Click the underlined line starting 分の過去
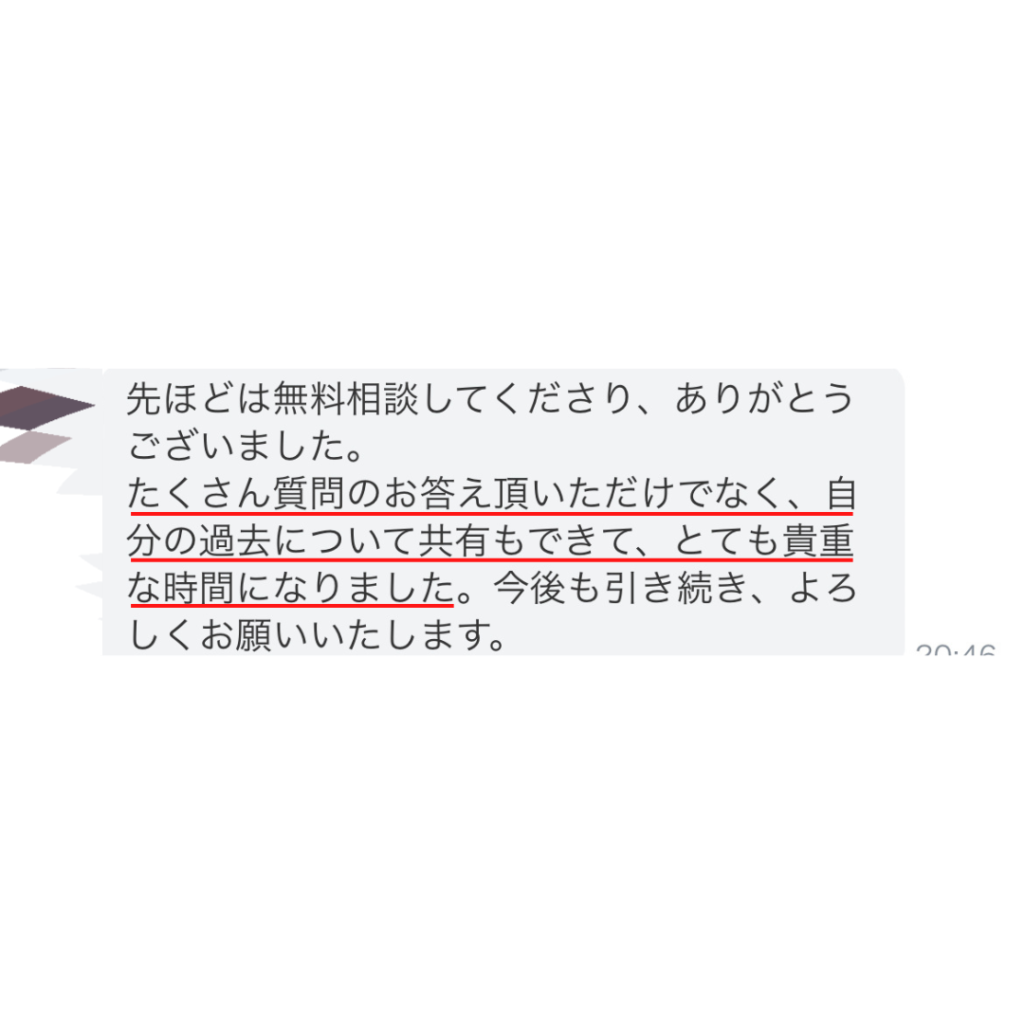 click(490, 541)
